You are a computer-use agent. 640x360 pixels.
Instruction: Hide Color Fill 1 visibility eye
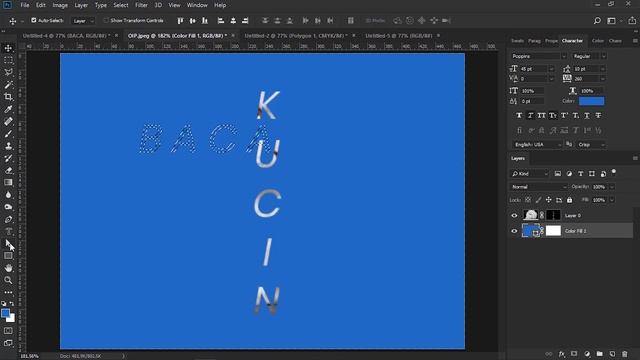514,231
